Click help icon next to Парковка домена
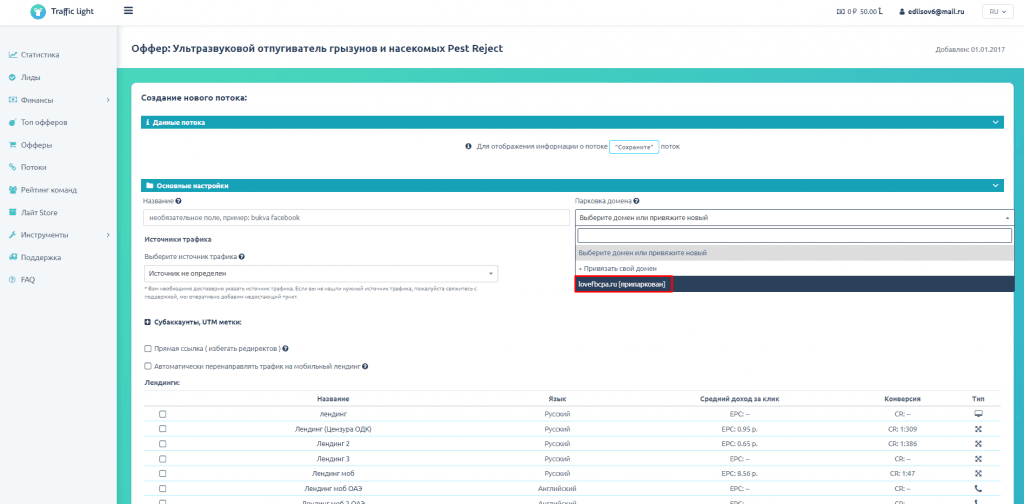Viewport: 1024px width, 504px height. click(x=636, y=202)
